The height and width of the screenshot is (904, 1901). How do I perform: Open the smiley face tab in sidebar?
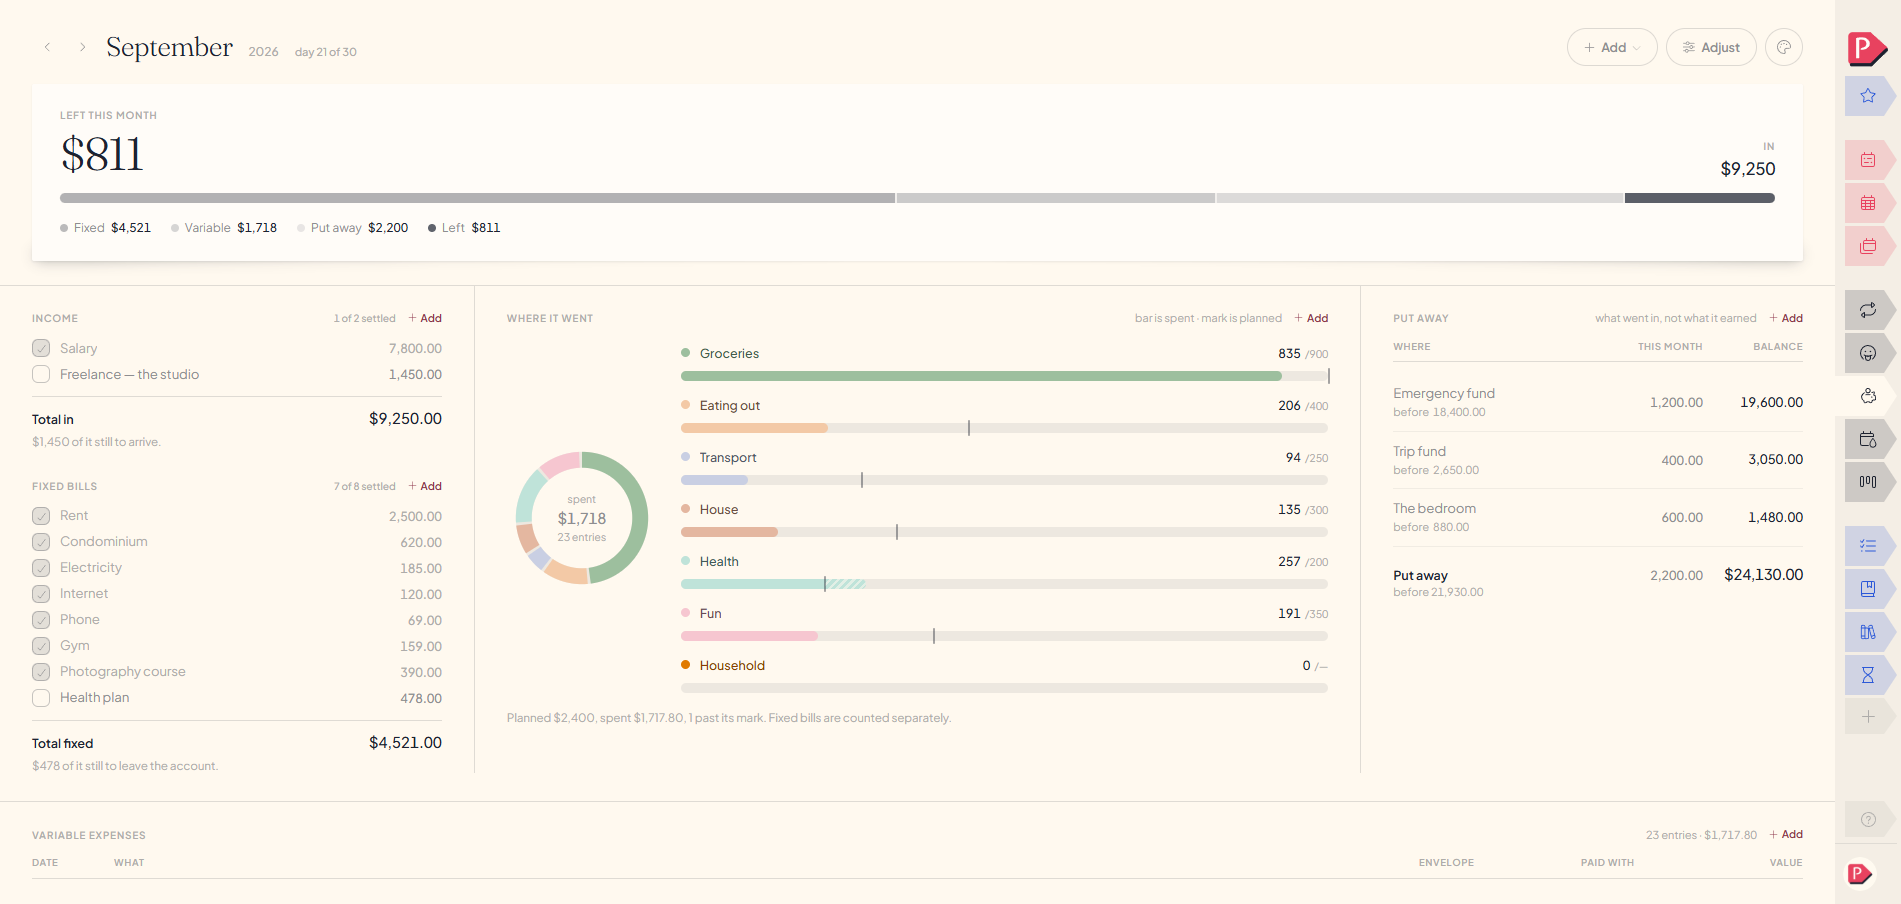pyautogui.click(x=1868, y=353)
